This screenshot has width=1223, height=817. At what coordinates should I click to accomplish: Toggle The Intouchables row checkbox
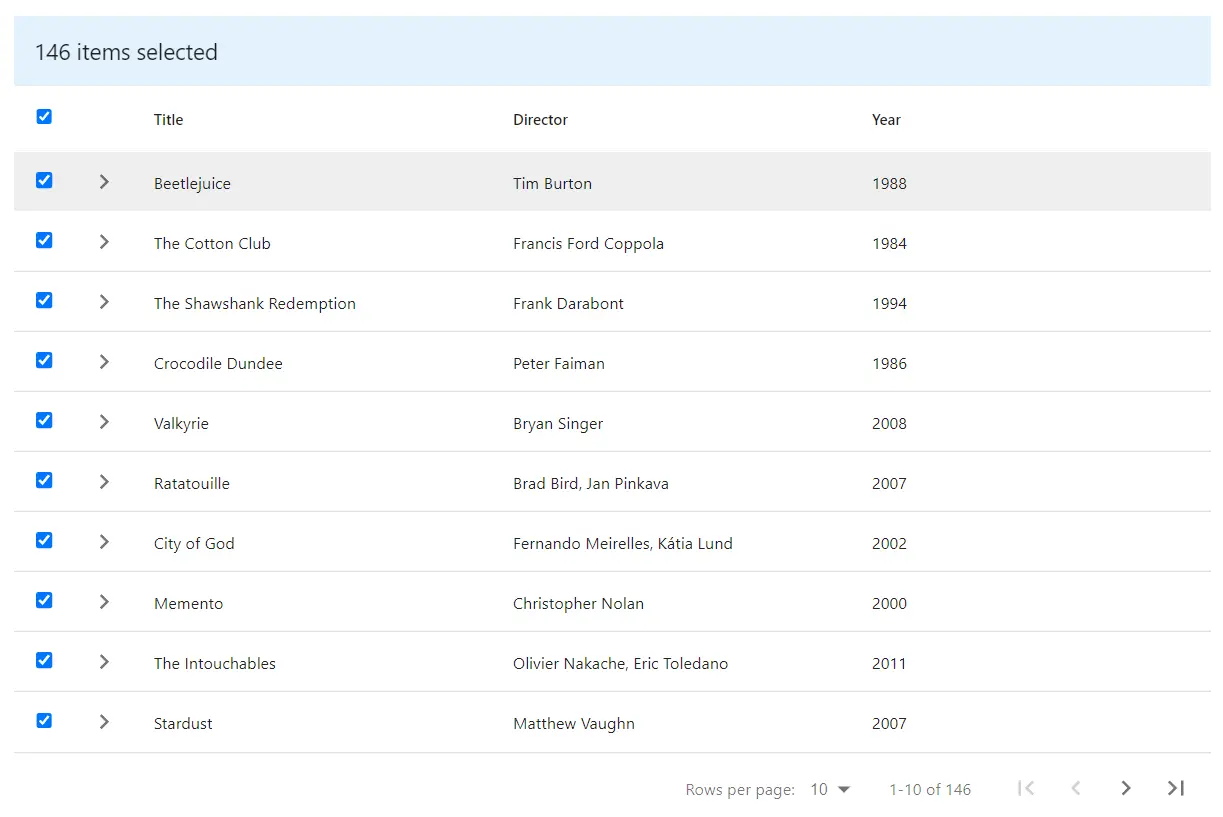44,660
